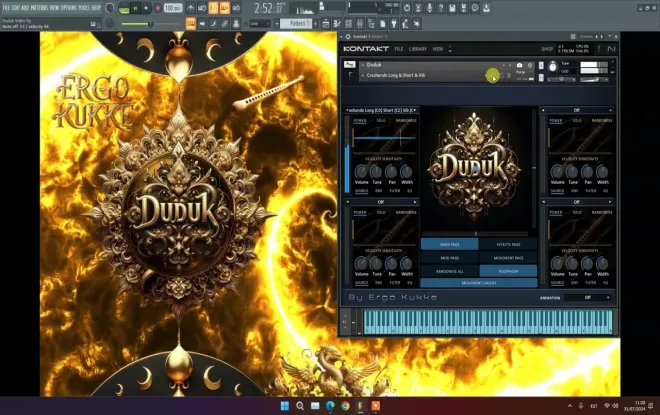Screen dimensions: 660x415
Task: Click the FL Studio stop button
Action: (x=146, y=8)
